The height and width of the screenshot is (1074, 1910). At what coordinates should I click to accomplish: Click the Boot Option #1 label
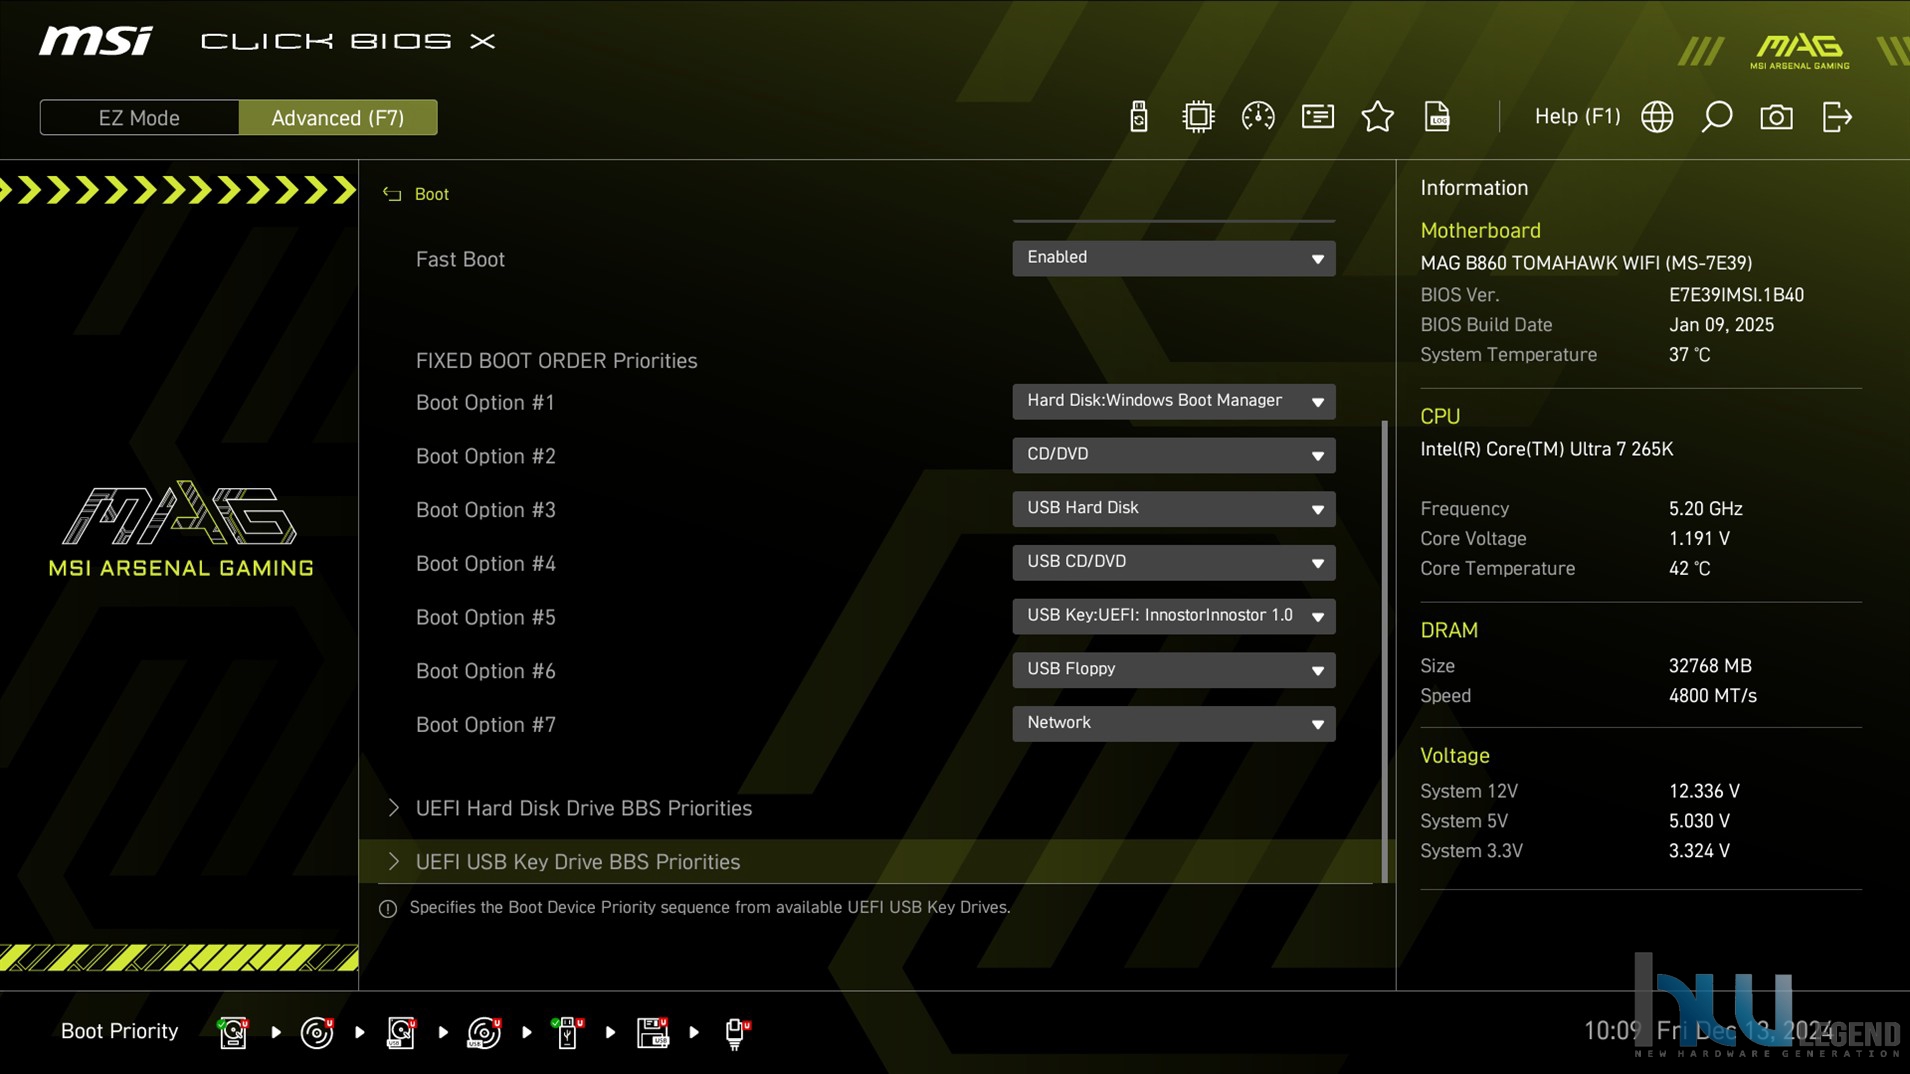pyautogui.click(x=485, y=402)
